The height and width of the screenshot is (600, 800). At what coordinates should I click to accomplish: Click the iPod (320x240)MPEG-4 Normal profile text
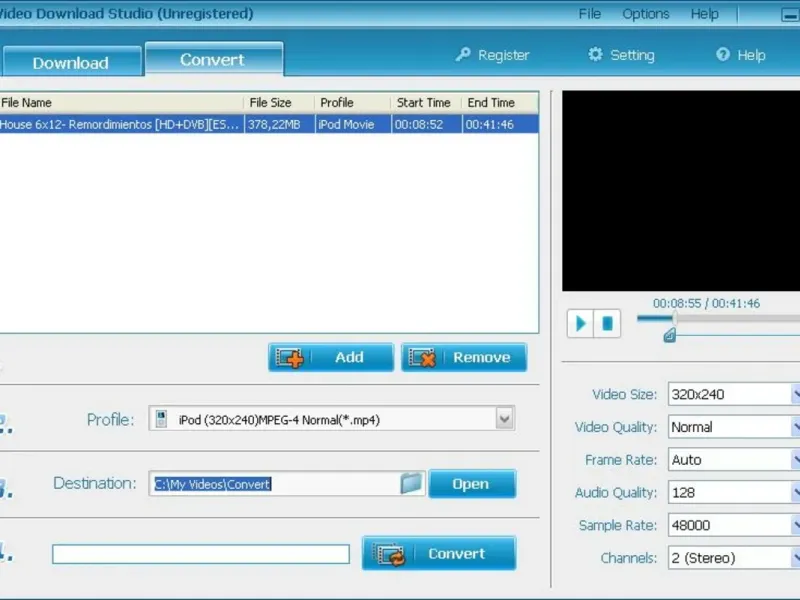pyautogui.click(x=279, y=420)
